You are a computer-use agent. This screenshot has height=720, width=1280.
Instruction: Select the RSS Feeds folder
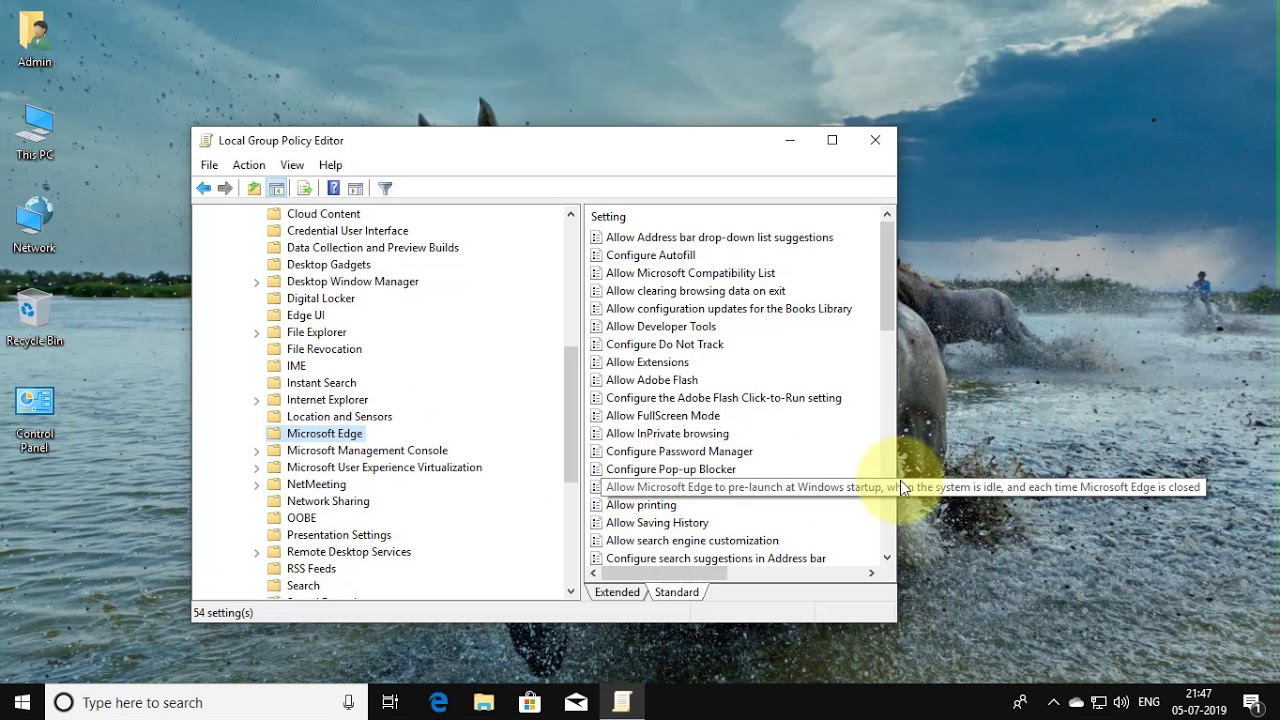(x=311, y=569)
